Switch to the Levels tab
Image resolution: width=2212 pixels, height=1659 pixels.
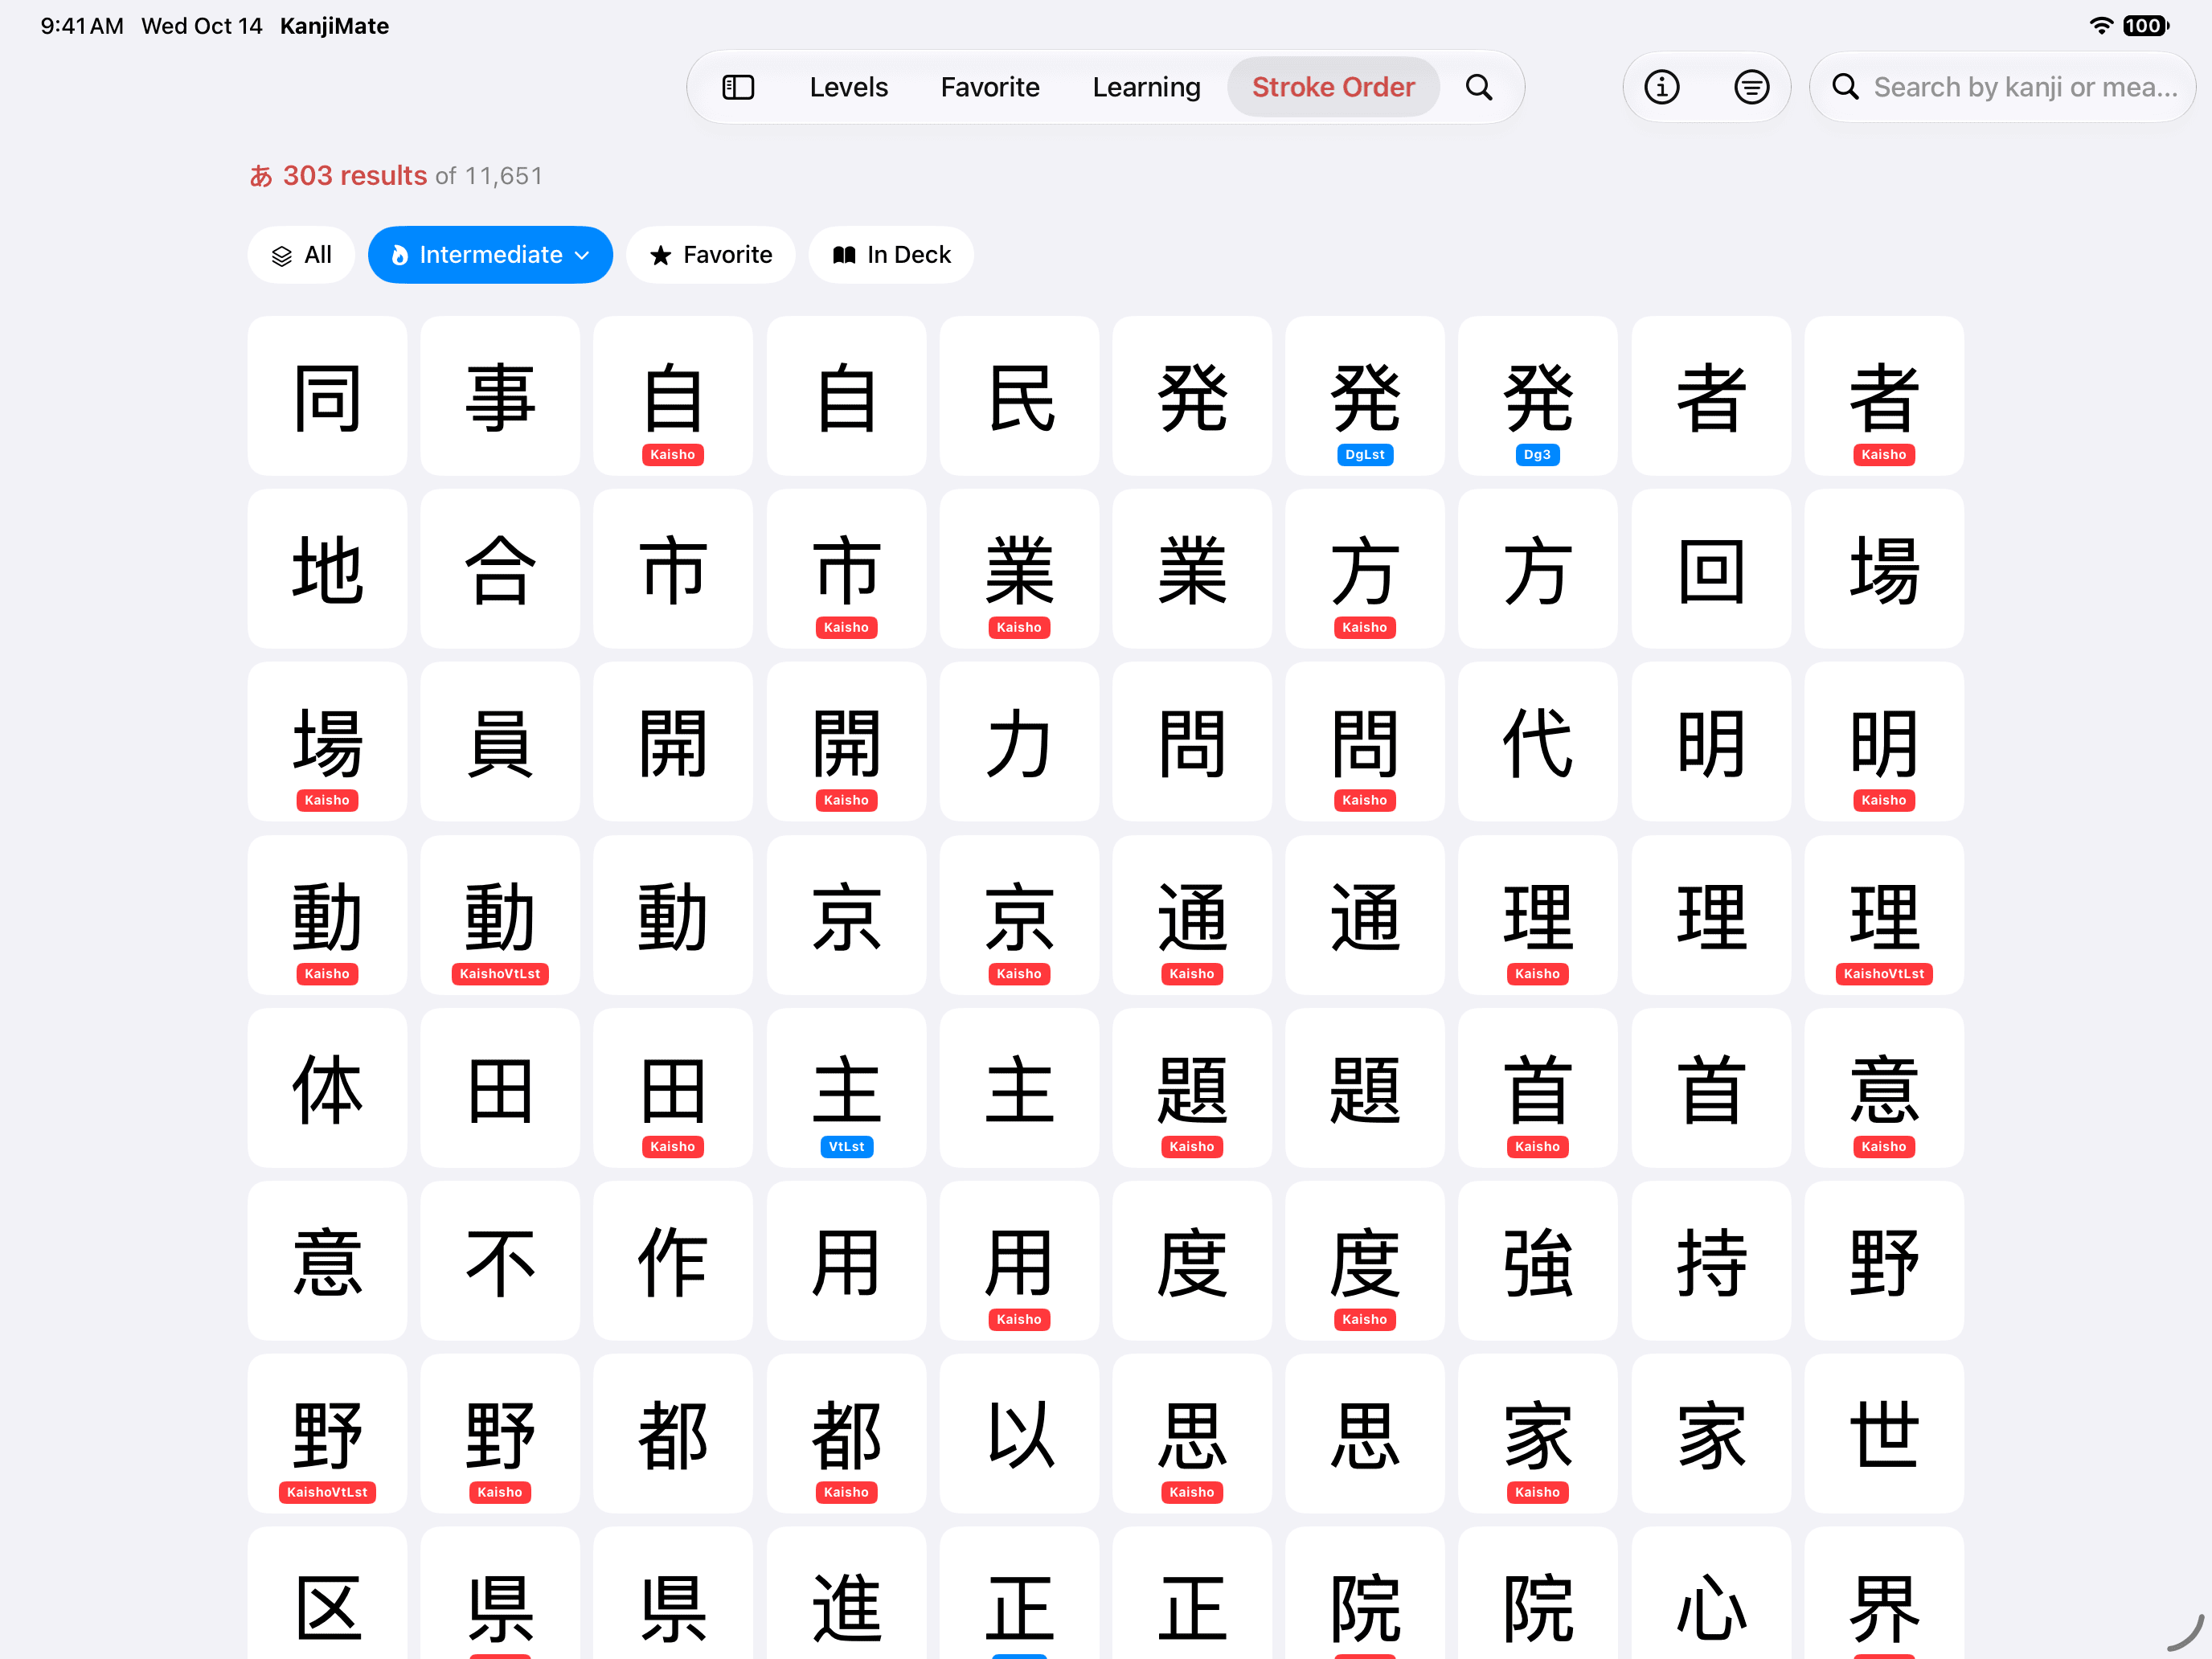pyautogui.click(x=848, y=87)
